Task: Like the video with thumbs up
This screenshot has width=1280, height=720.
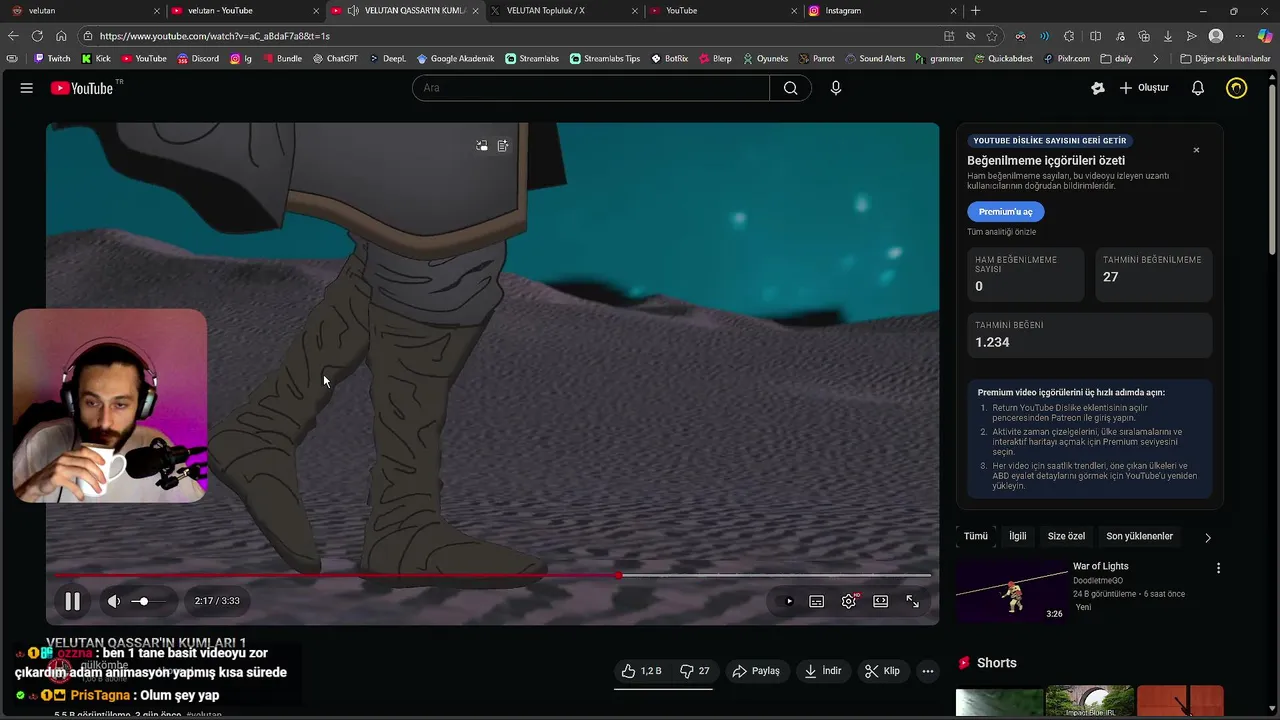Action: point(642,671)
